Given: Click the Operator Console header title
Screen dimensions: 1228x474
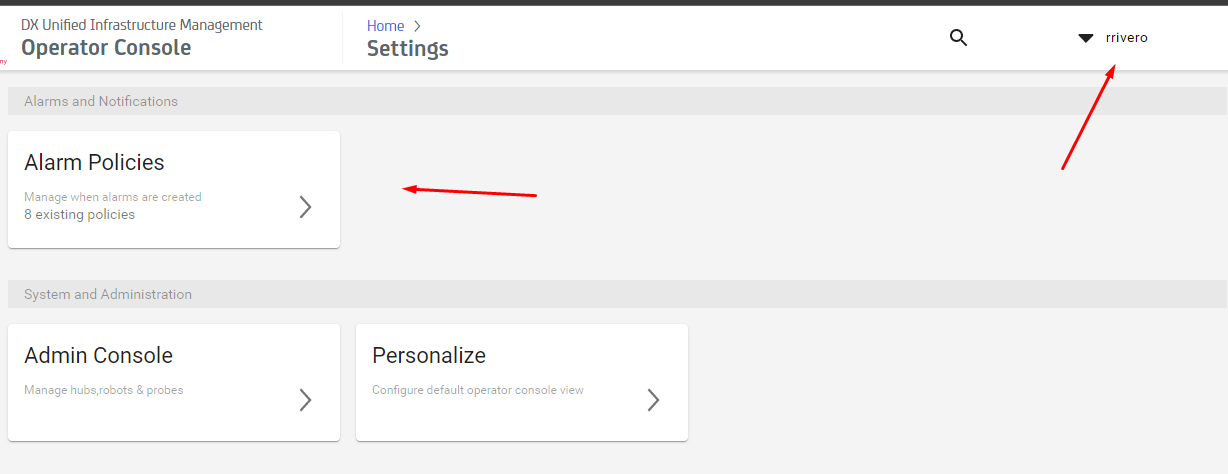Looking at the screenshot, I should 106,47.
